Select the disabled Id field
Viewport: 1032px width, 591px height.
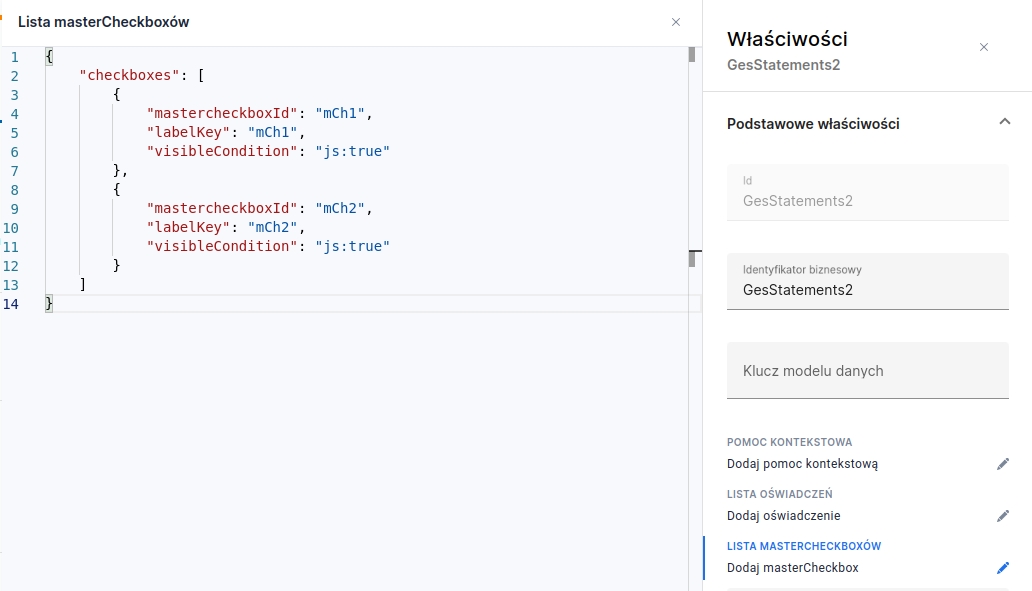click(867, 200)
